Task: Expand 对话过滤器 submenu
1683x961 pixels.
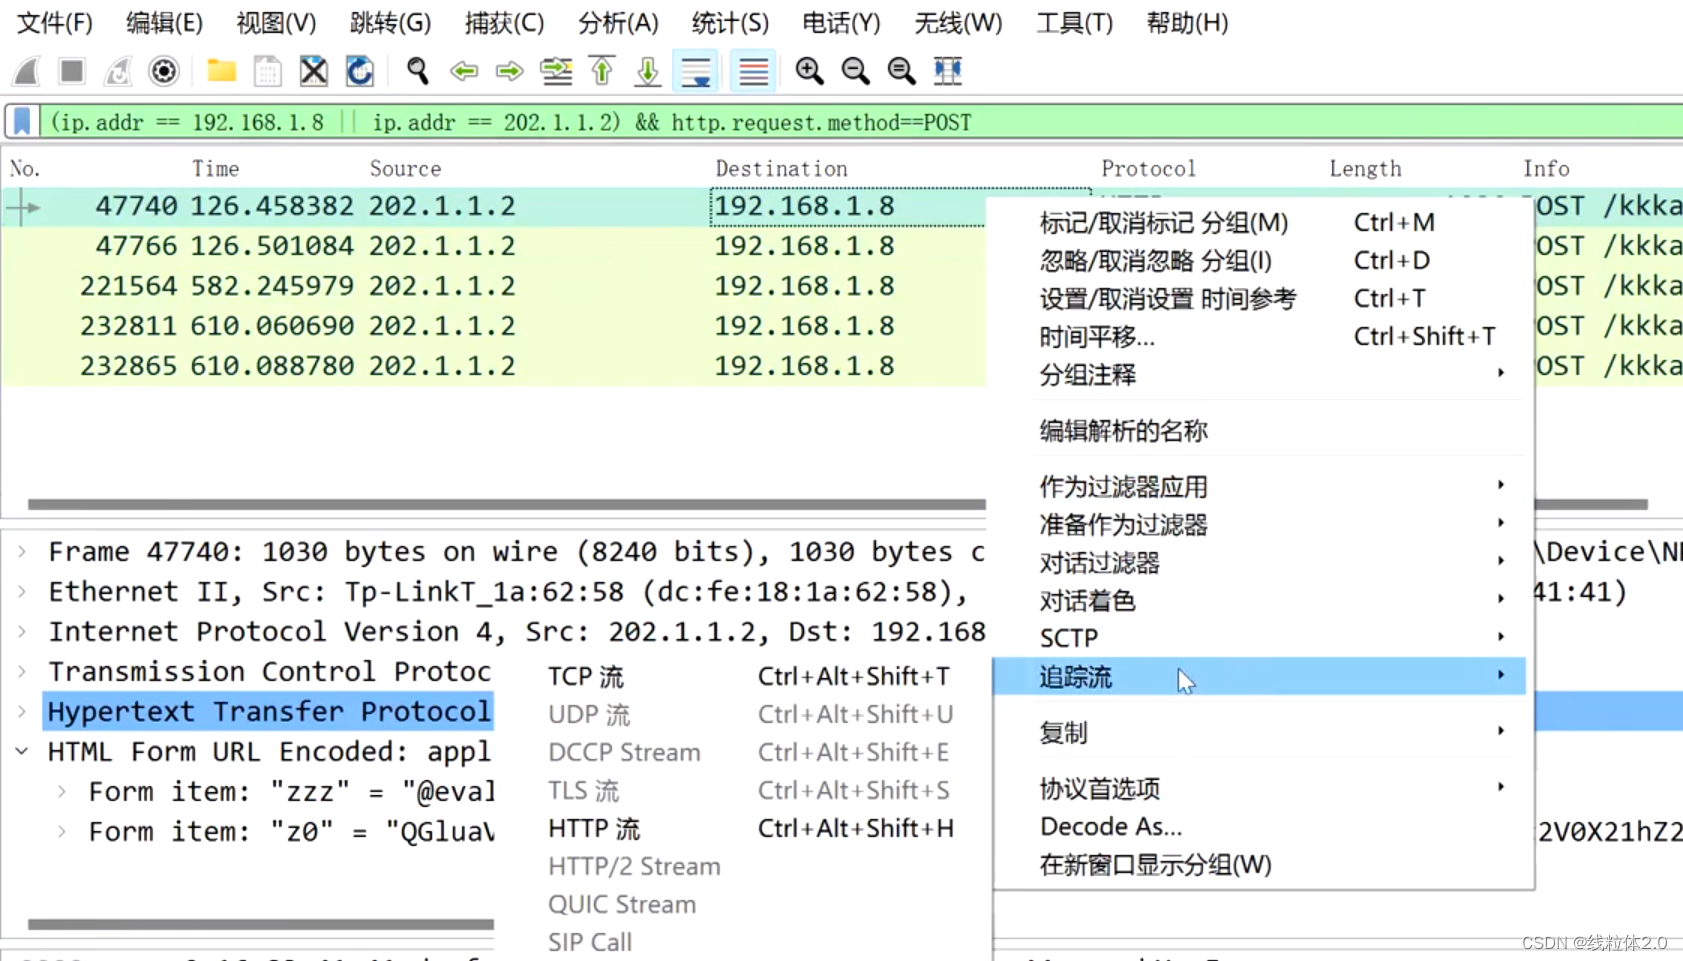Action: click(1260, 563)
